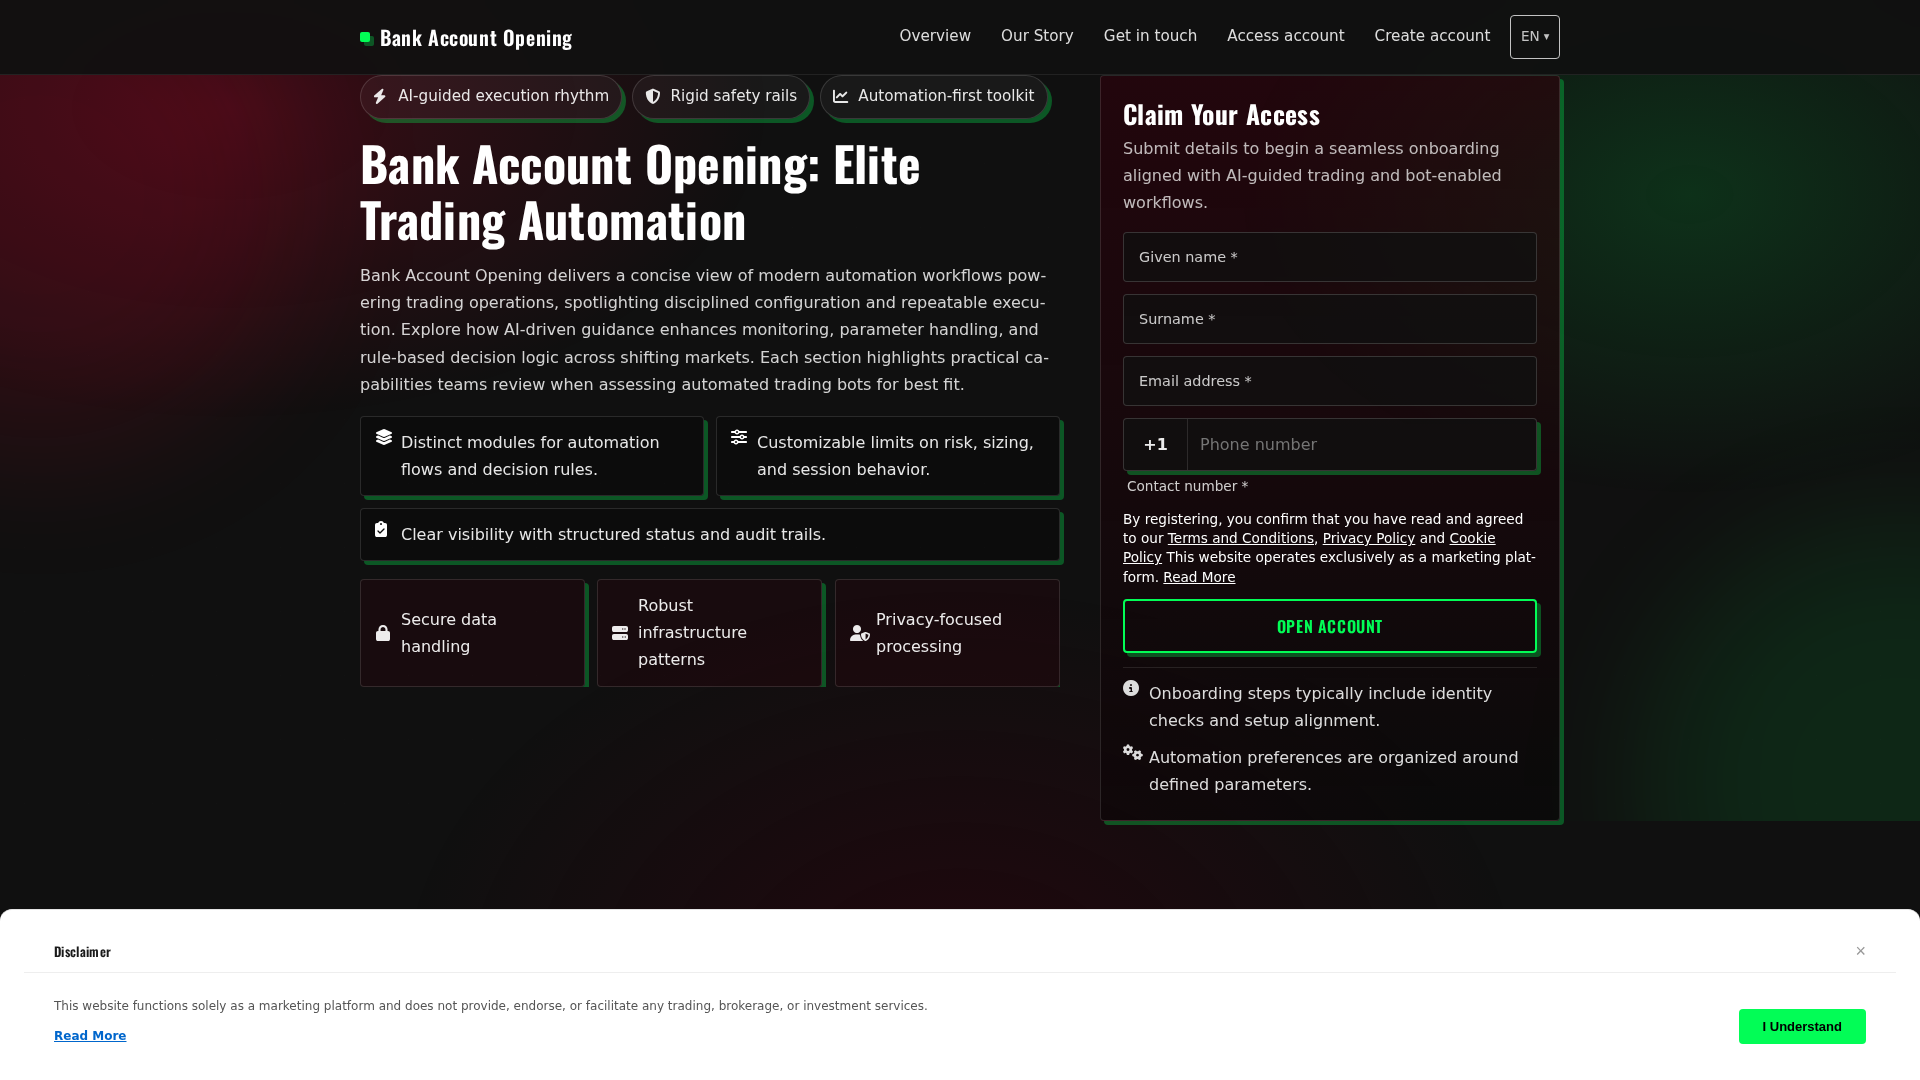The image size is (1920, 1080).
Task: Click the sliders icon beside Customizable limits
Action: 739,437
